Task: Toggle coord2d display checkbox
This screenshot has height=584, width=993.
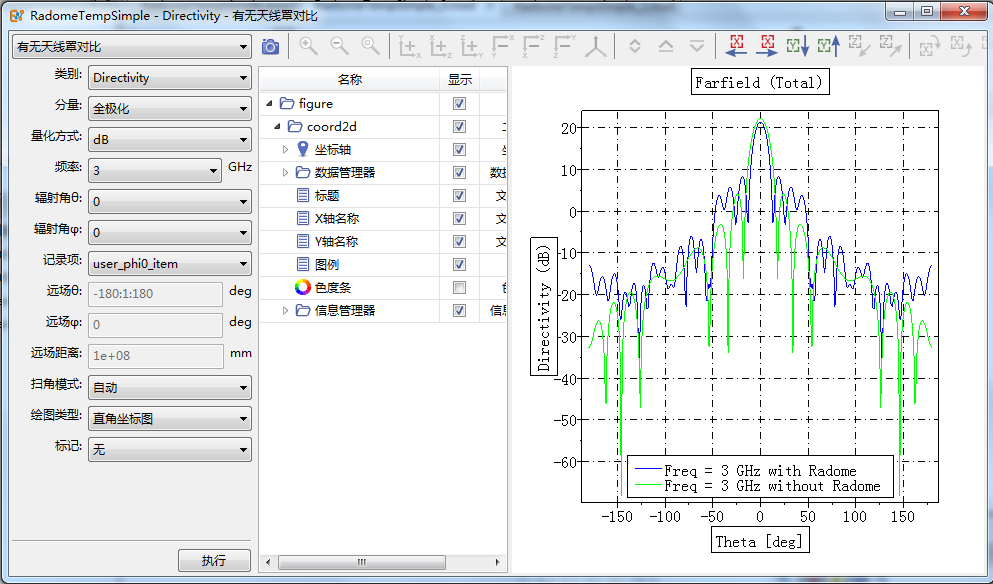Action: [x=460, y=127]
